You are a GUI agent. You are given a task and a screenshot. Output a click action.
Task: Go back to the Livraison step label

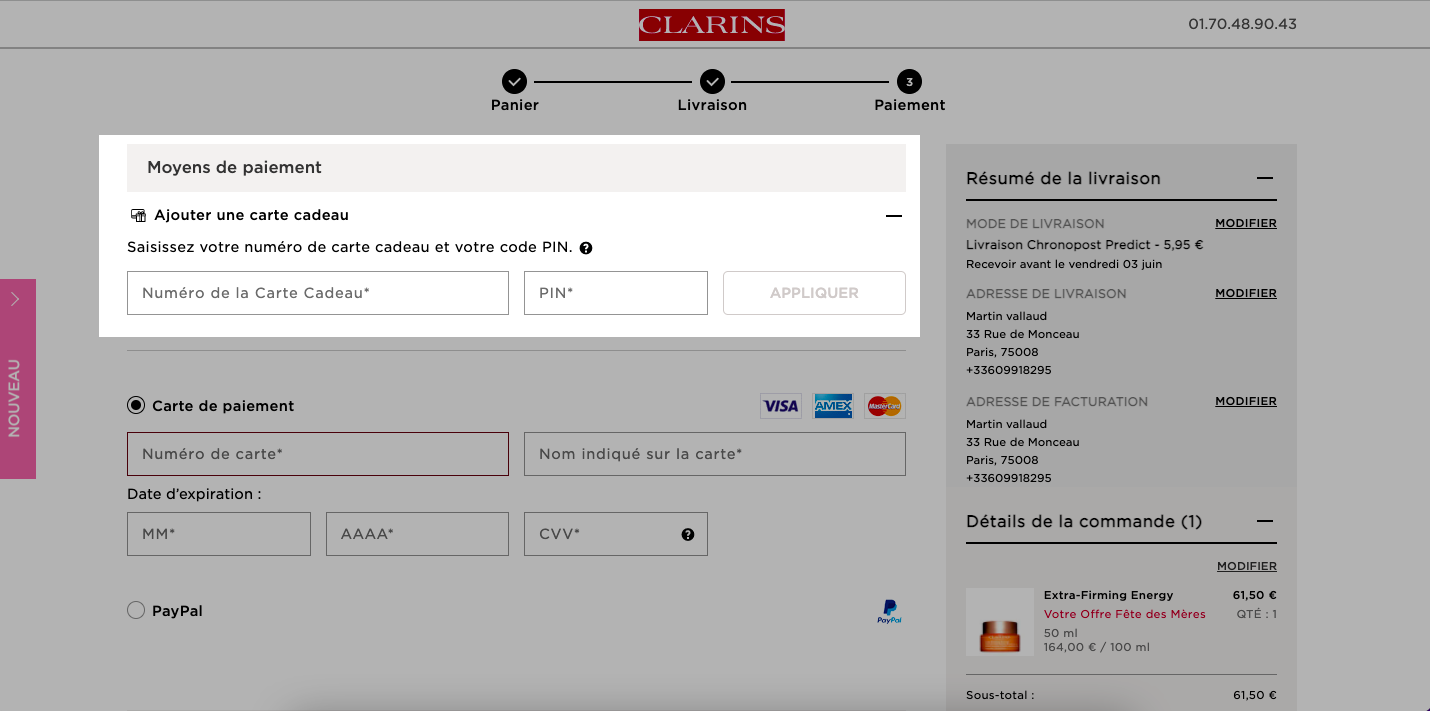click(712, 105)
